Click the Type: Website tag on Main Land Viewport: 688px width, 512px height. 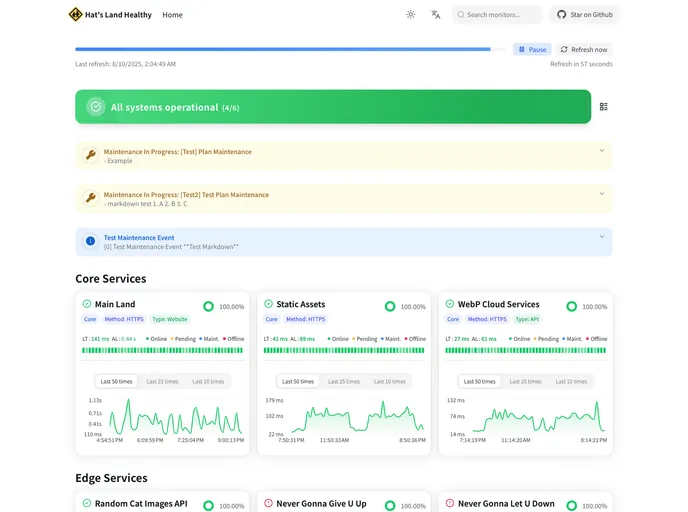[x=170, y=319]
